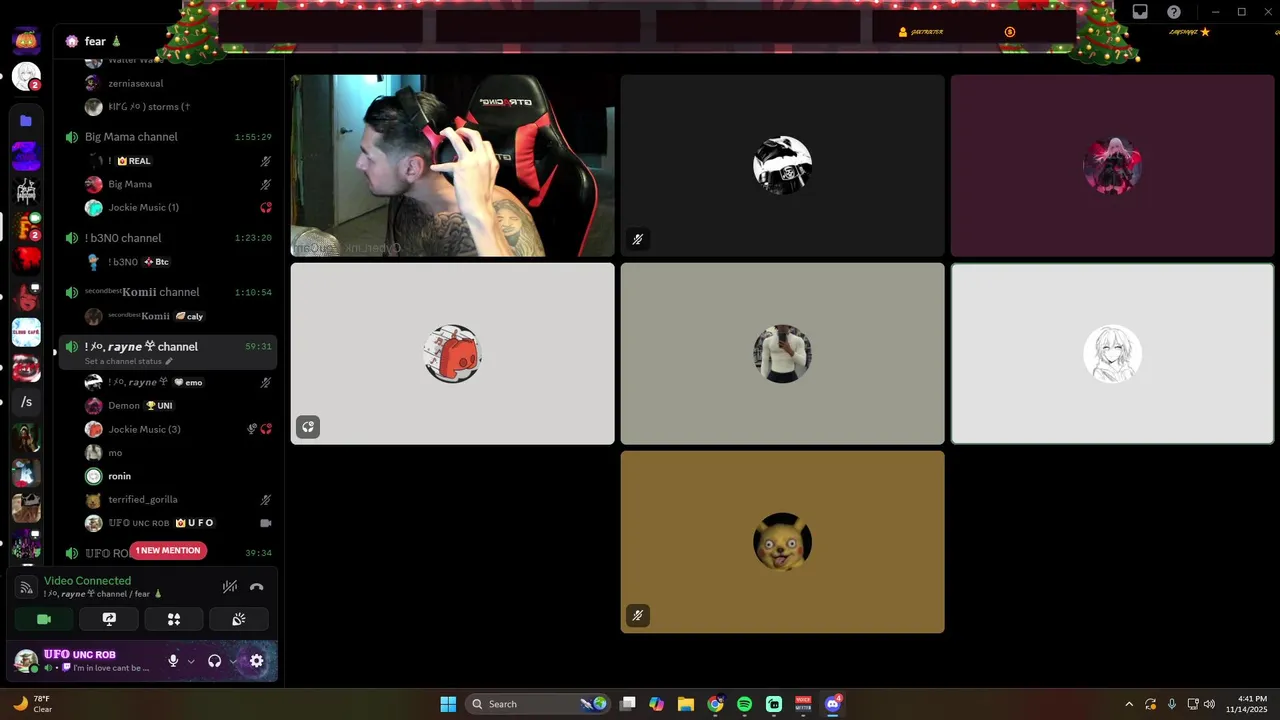
Task: Open Chrome from taskbar
Action: (x=715, y=704)
